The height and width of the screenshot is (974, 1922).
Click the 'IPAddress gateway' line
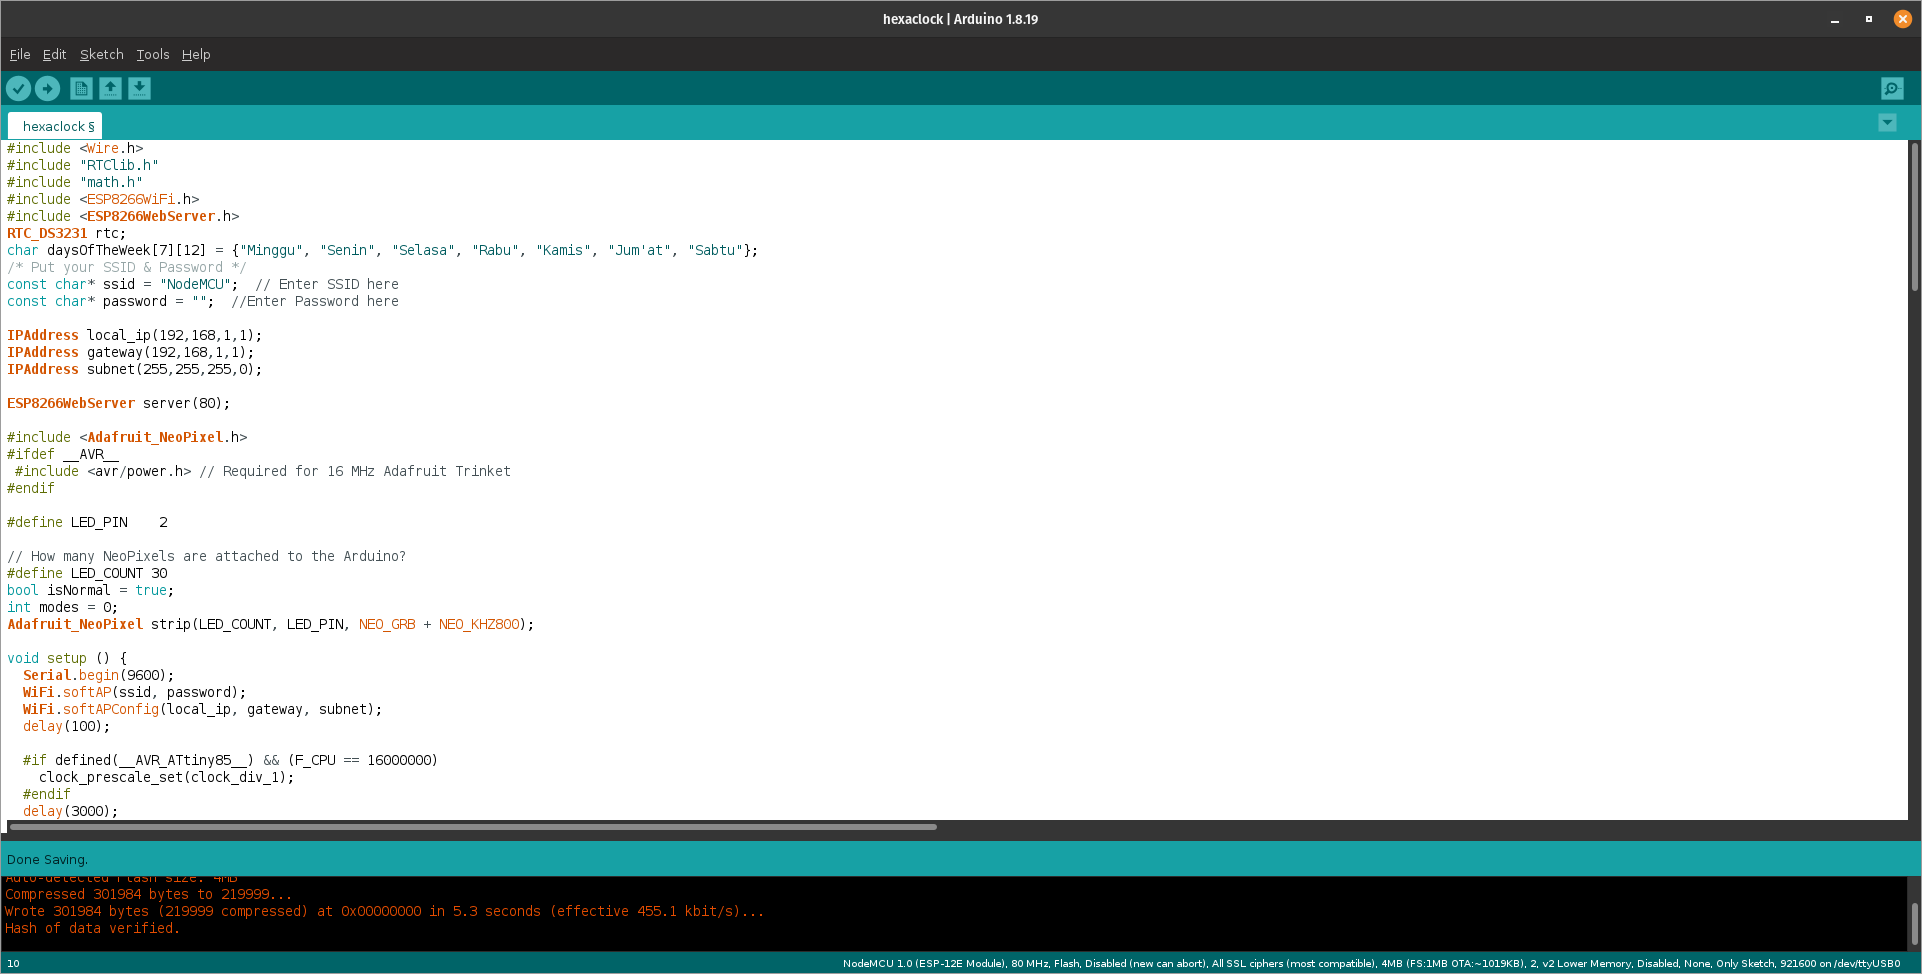pyautogui.click(x=131, y=353)
